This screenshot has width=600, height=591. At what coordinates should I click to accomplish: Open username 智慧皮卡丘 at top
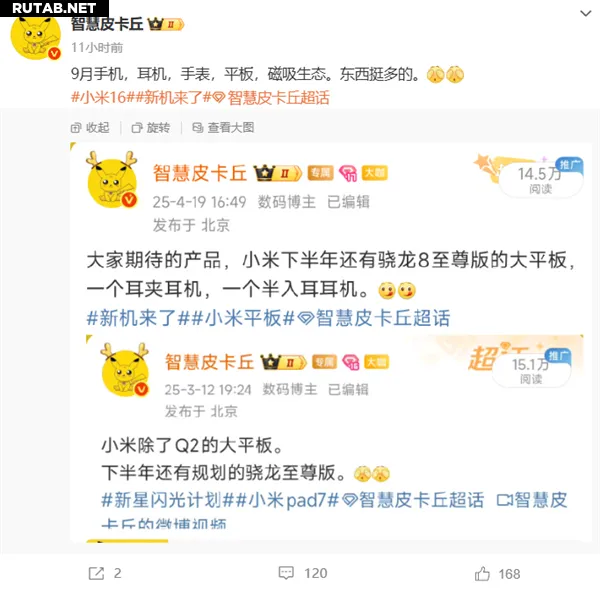pos(107,24)
